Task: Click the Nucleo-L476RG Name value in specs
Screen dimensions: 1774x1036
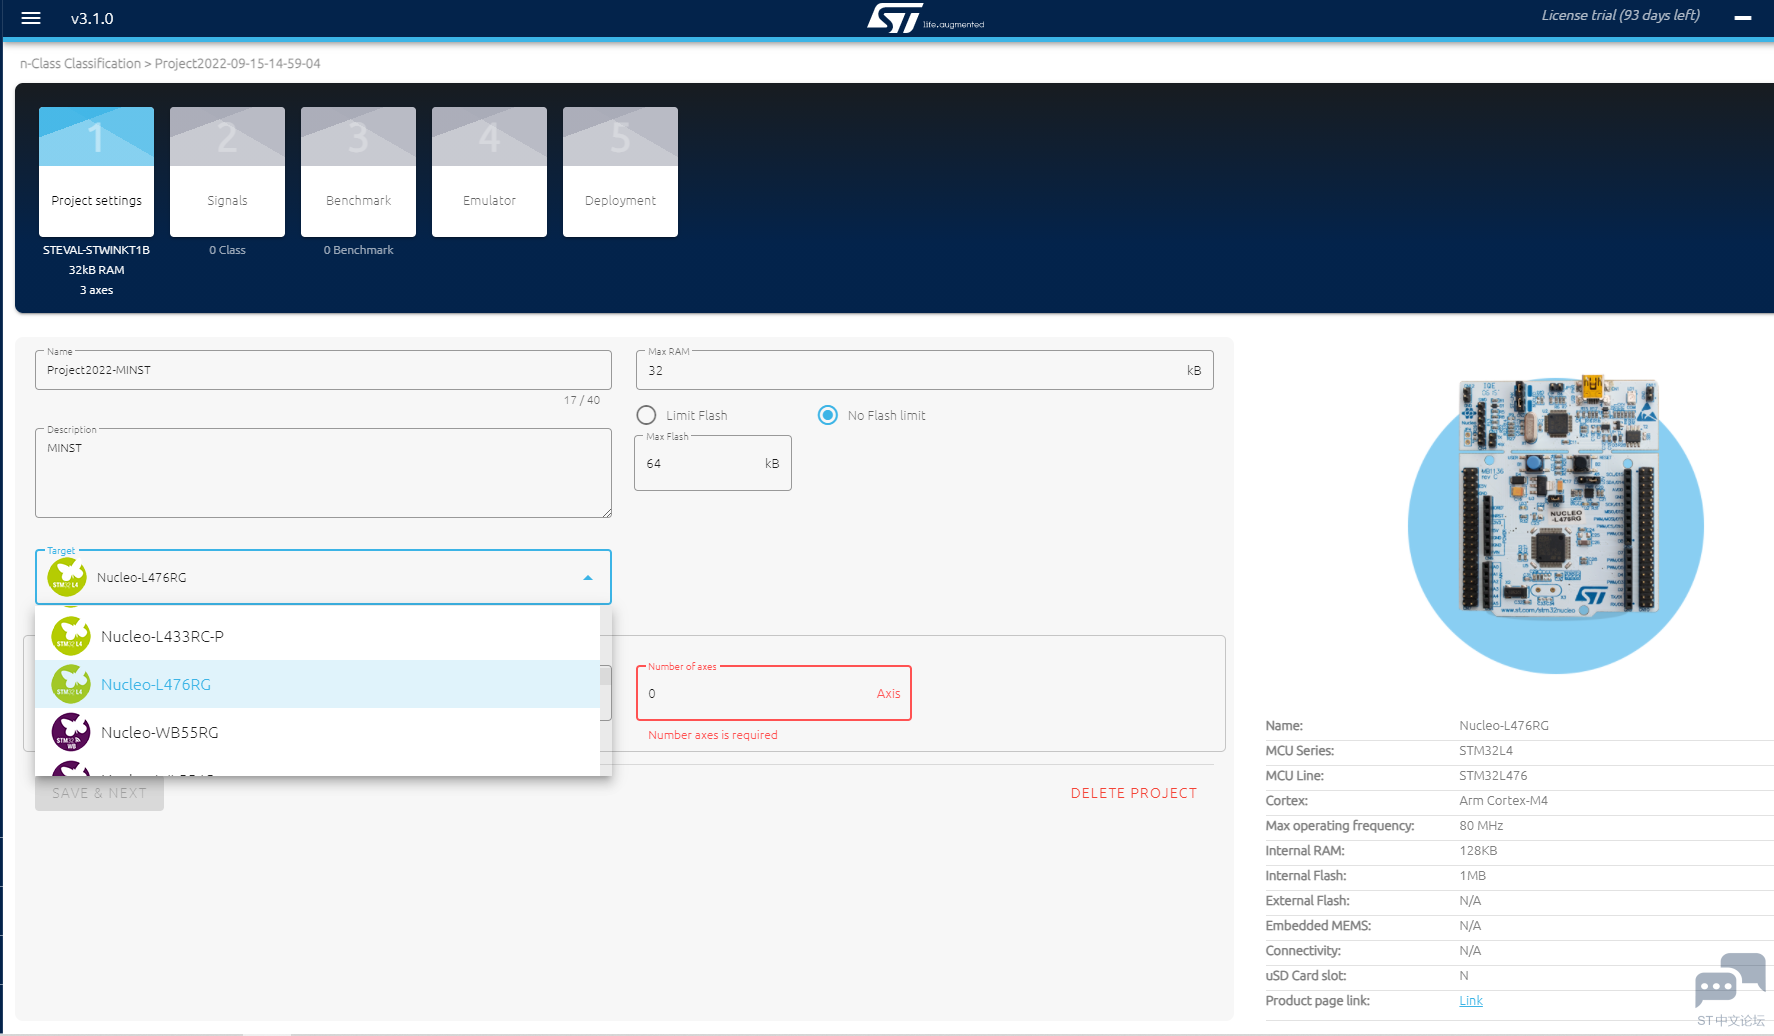Action: [1504, 726]
